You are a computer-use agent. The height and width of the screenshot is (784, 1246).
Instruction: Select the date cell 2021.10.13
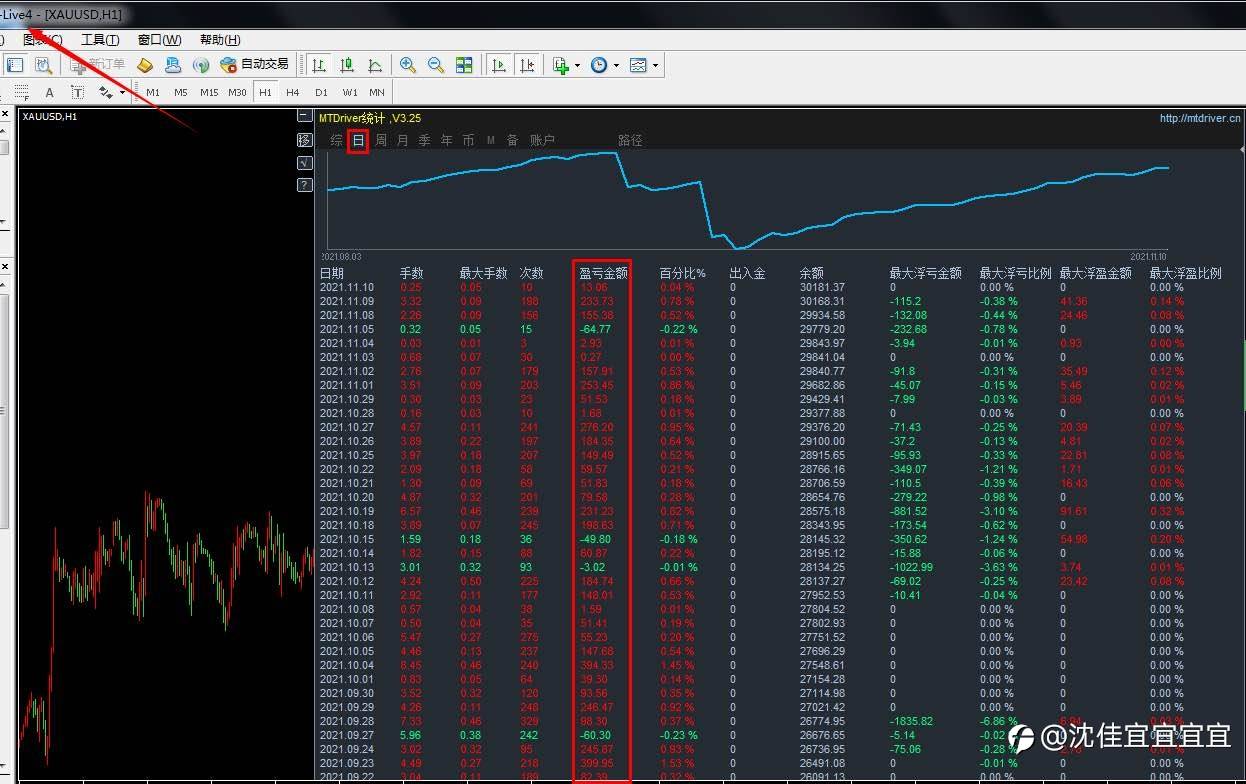pos(347,567)
